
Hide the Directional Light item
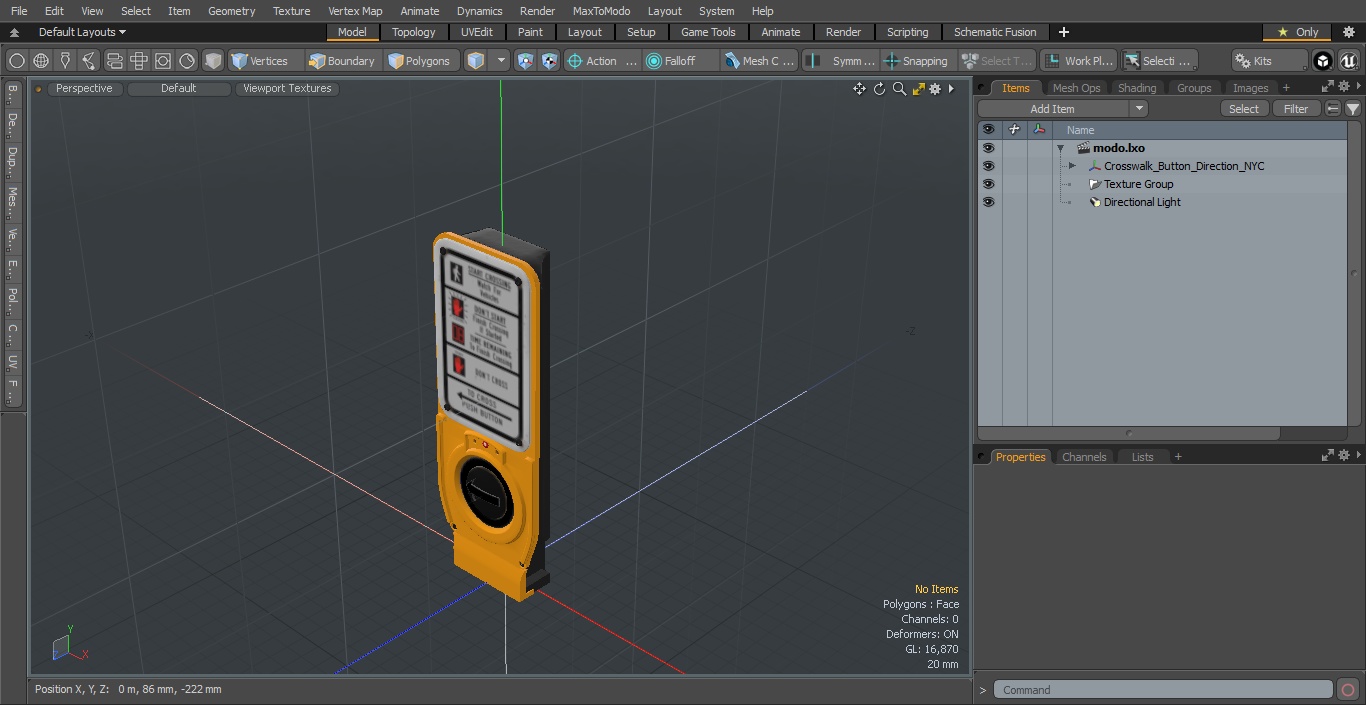click(x=988, y=202)
